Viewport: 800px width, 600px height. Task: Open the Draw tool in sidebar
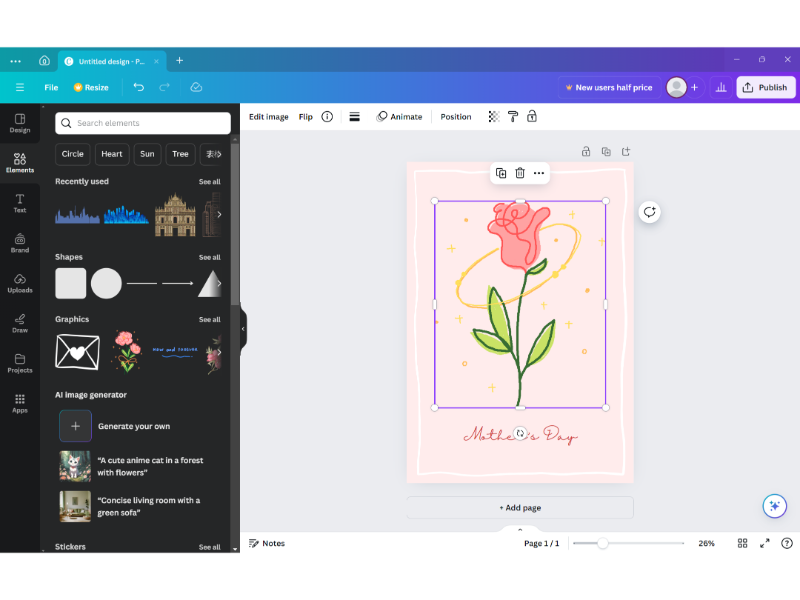[20, 323]
